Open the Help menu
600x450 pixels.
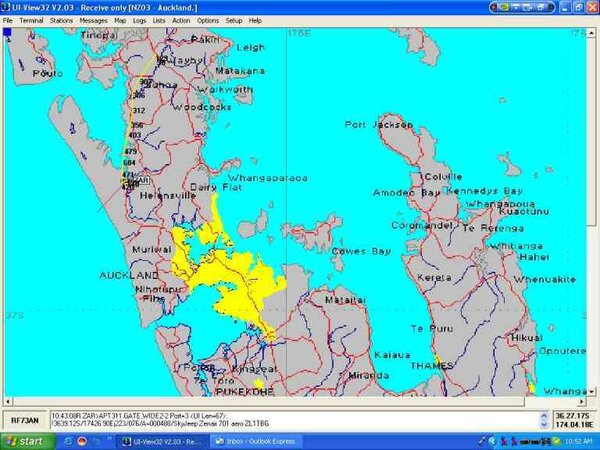click(255, 20)
